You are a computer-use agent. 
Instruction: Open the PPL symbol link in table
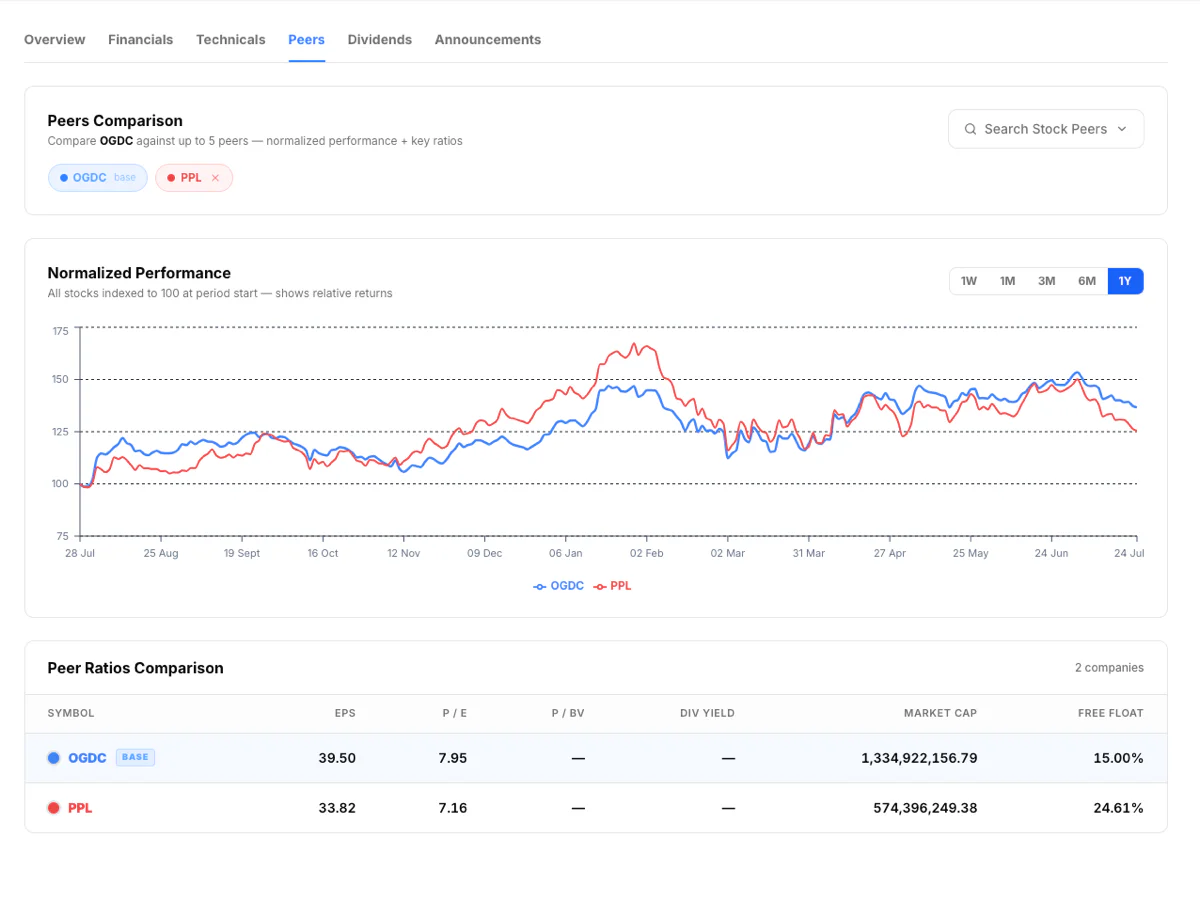(80, 808)
